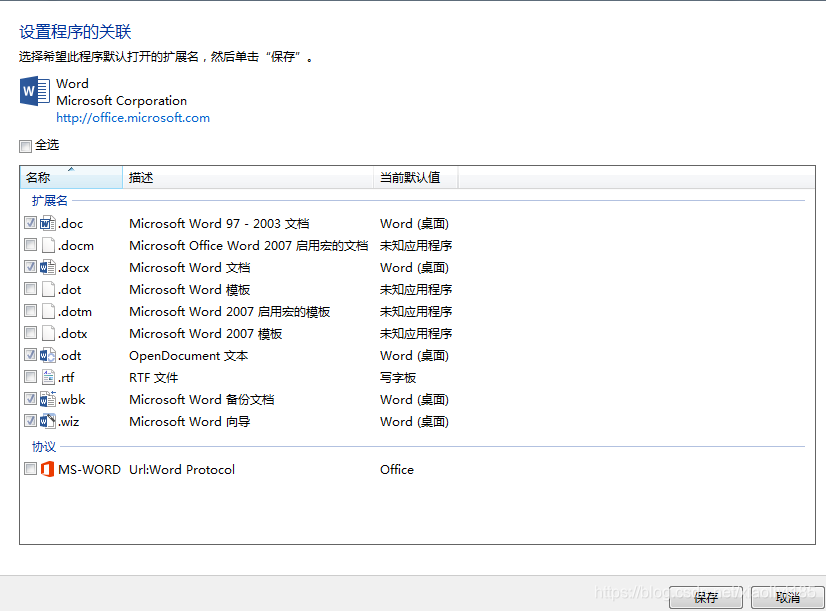Click the .doc file type icon
826x611 pixels.
click(x=47, y=224)
